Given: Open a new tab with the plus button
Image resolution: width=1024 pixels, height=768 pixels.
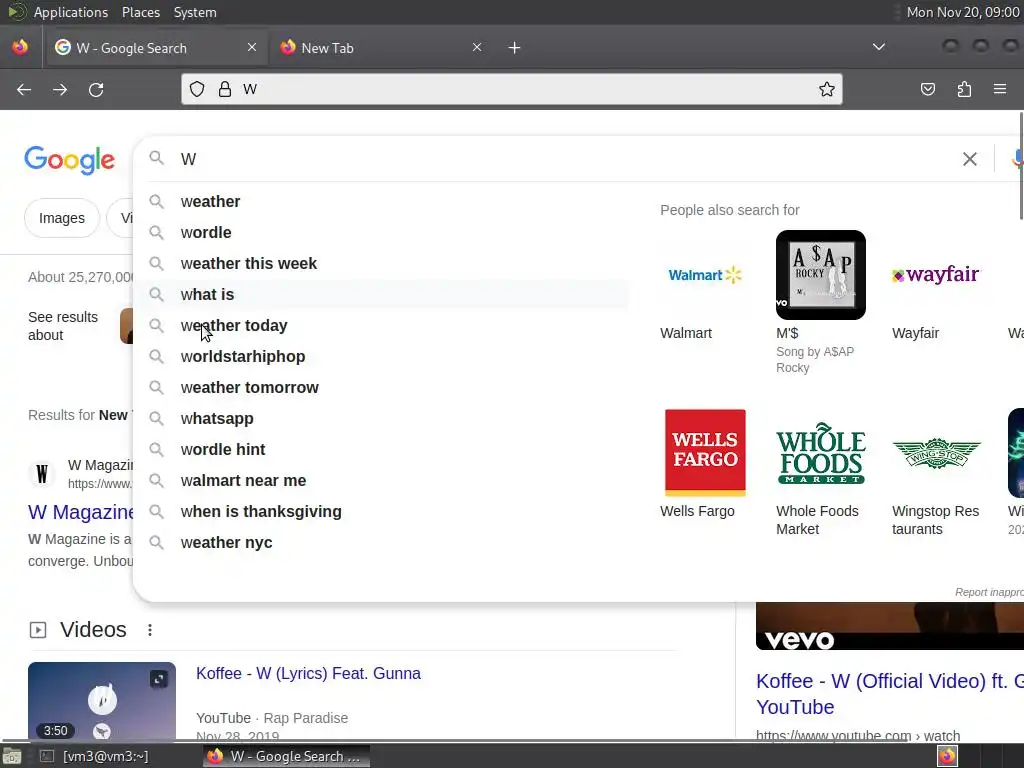Looking at the screenshot, I should (515, 48).
